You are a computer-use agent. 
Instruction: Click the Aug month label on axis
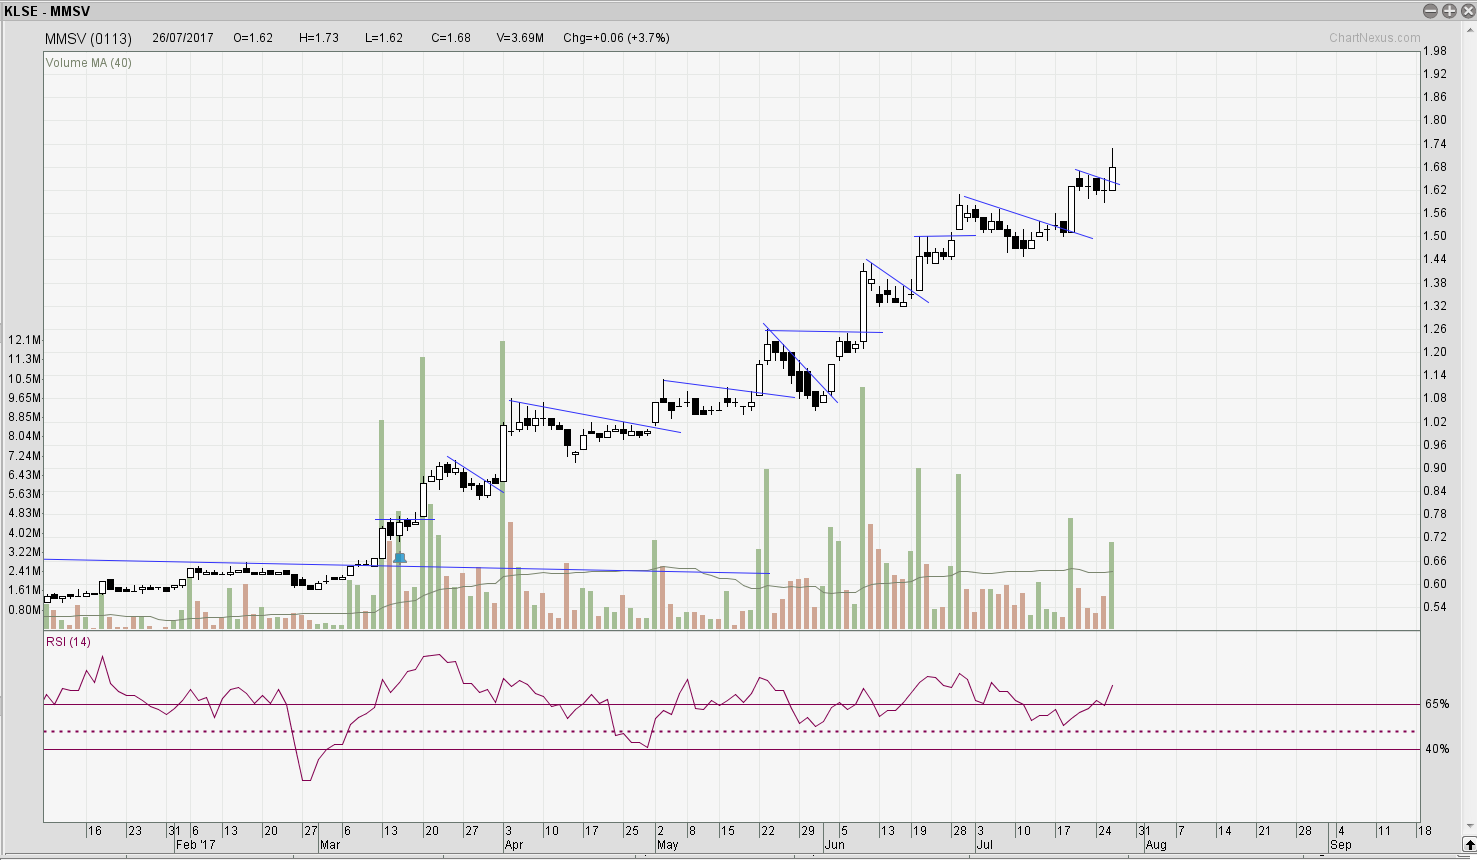pos(1156,845)
